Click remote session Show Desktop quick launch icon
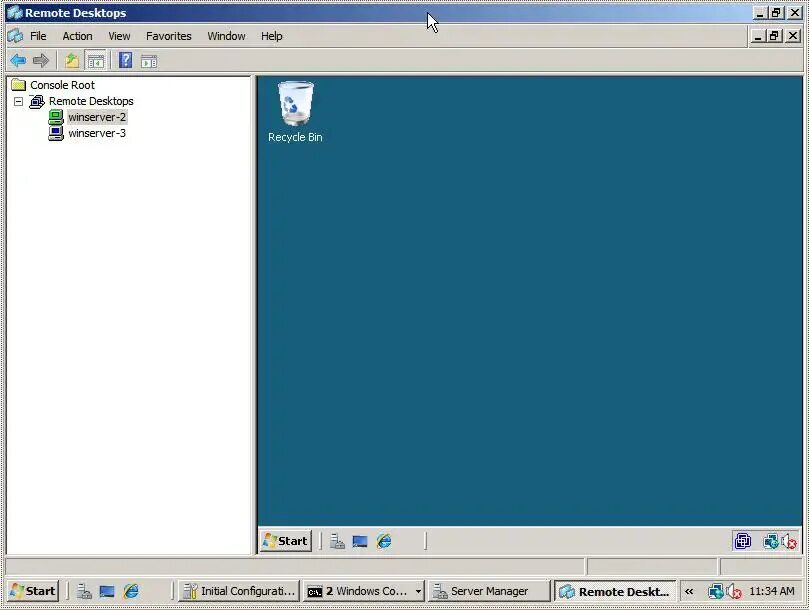809x610 pixels. click(360, 541)
